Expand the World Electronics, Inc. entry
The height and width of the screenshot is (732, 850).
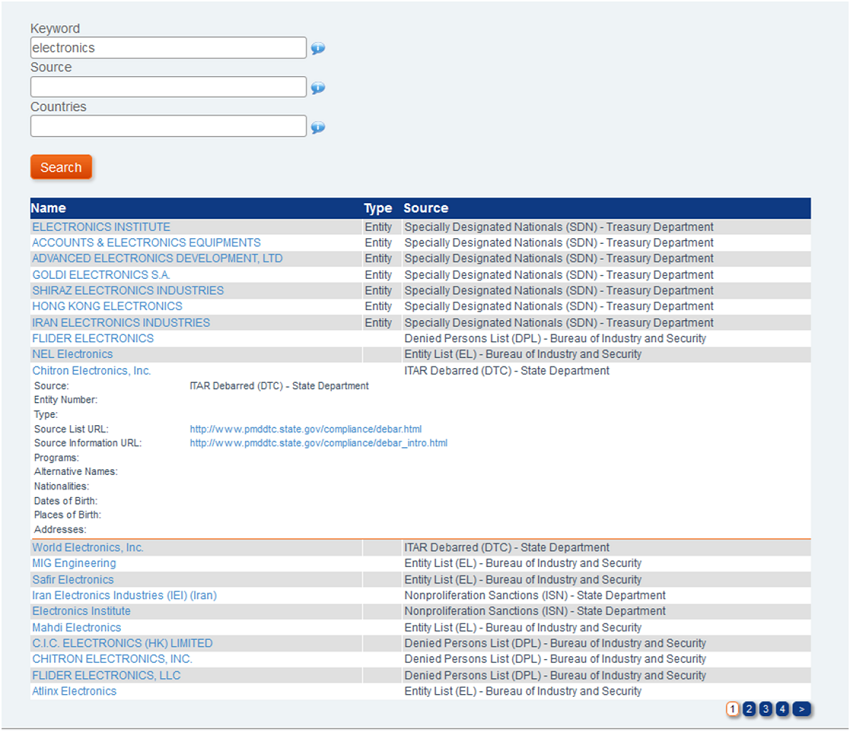[x=88, y=548]
